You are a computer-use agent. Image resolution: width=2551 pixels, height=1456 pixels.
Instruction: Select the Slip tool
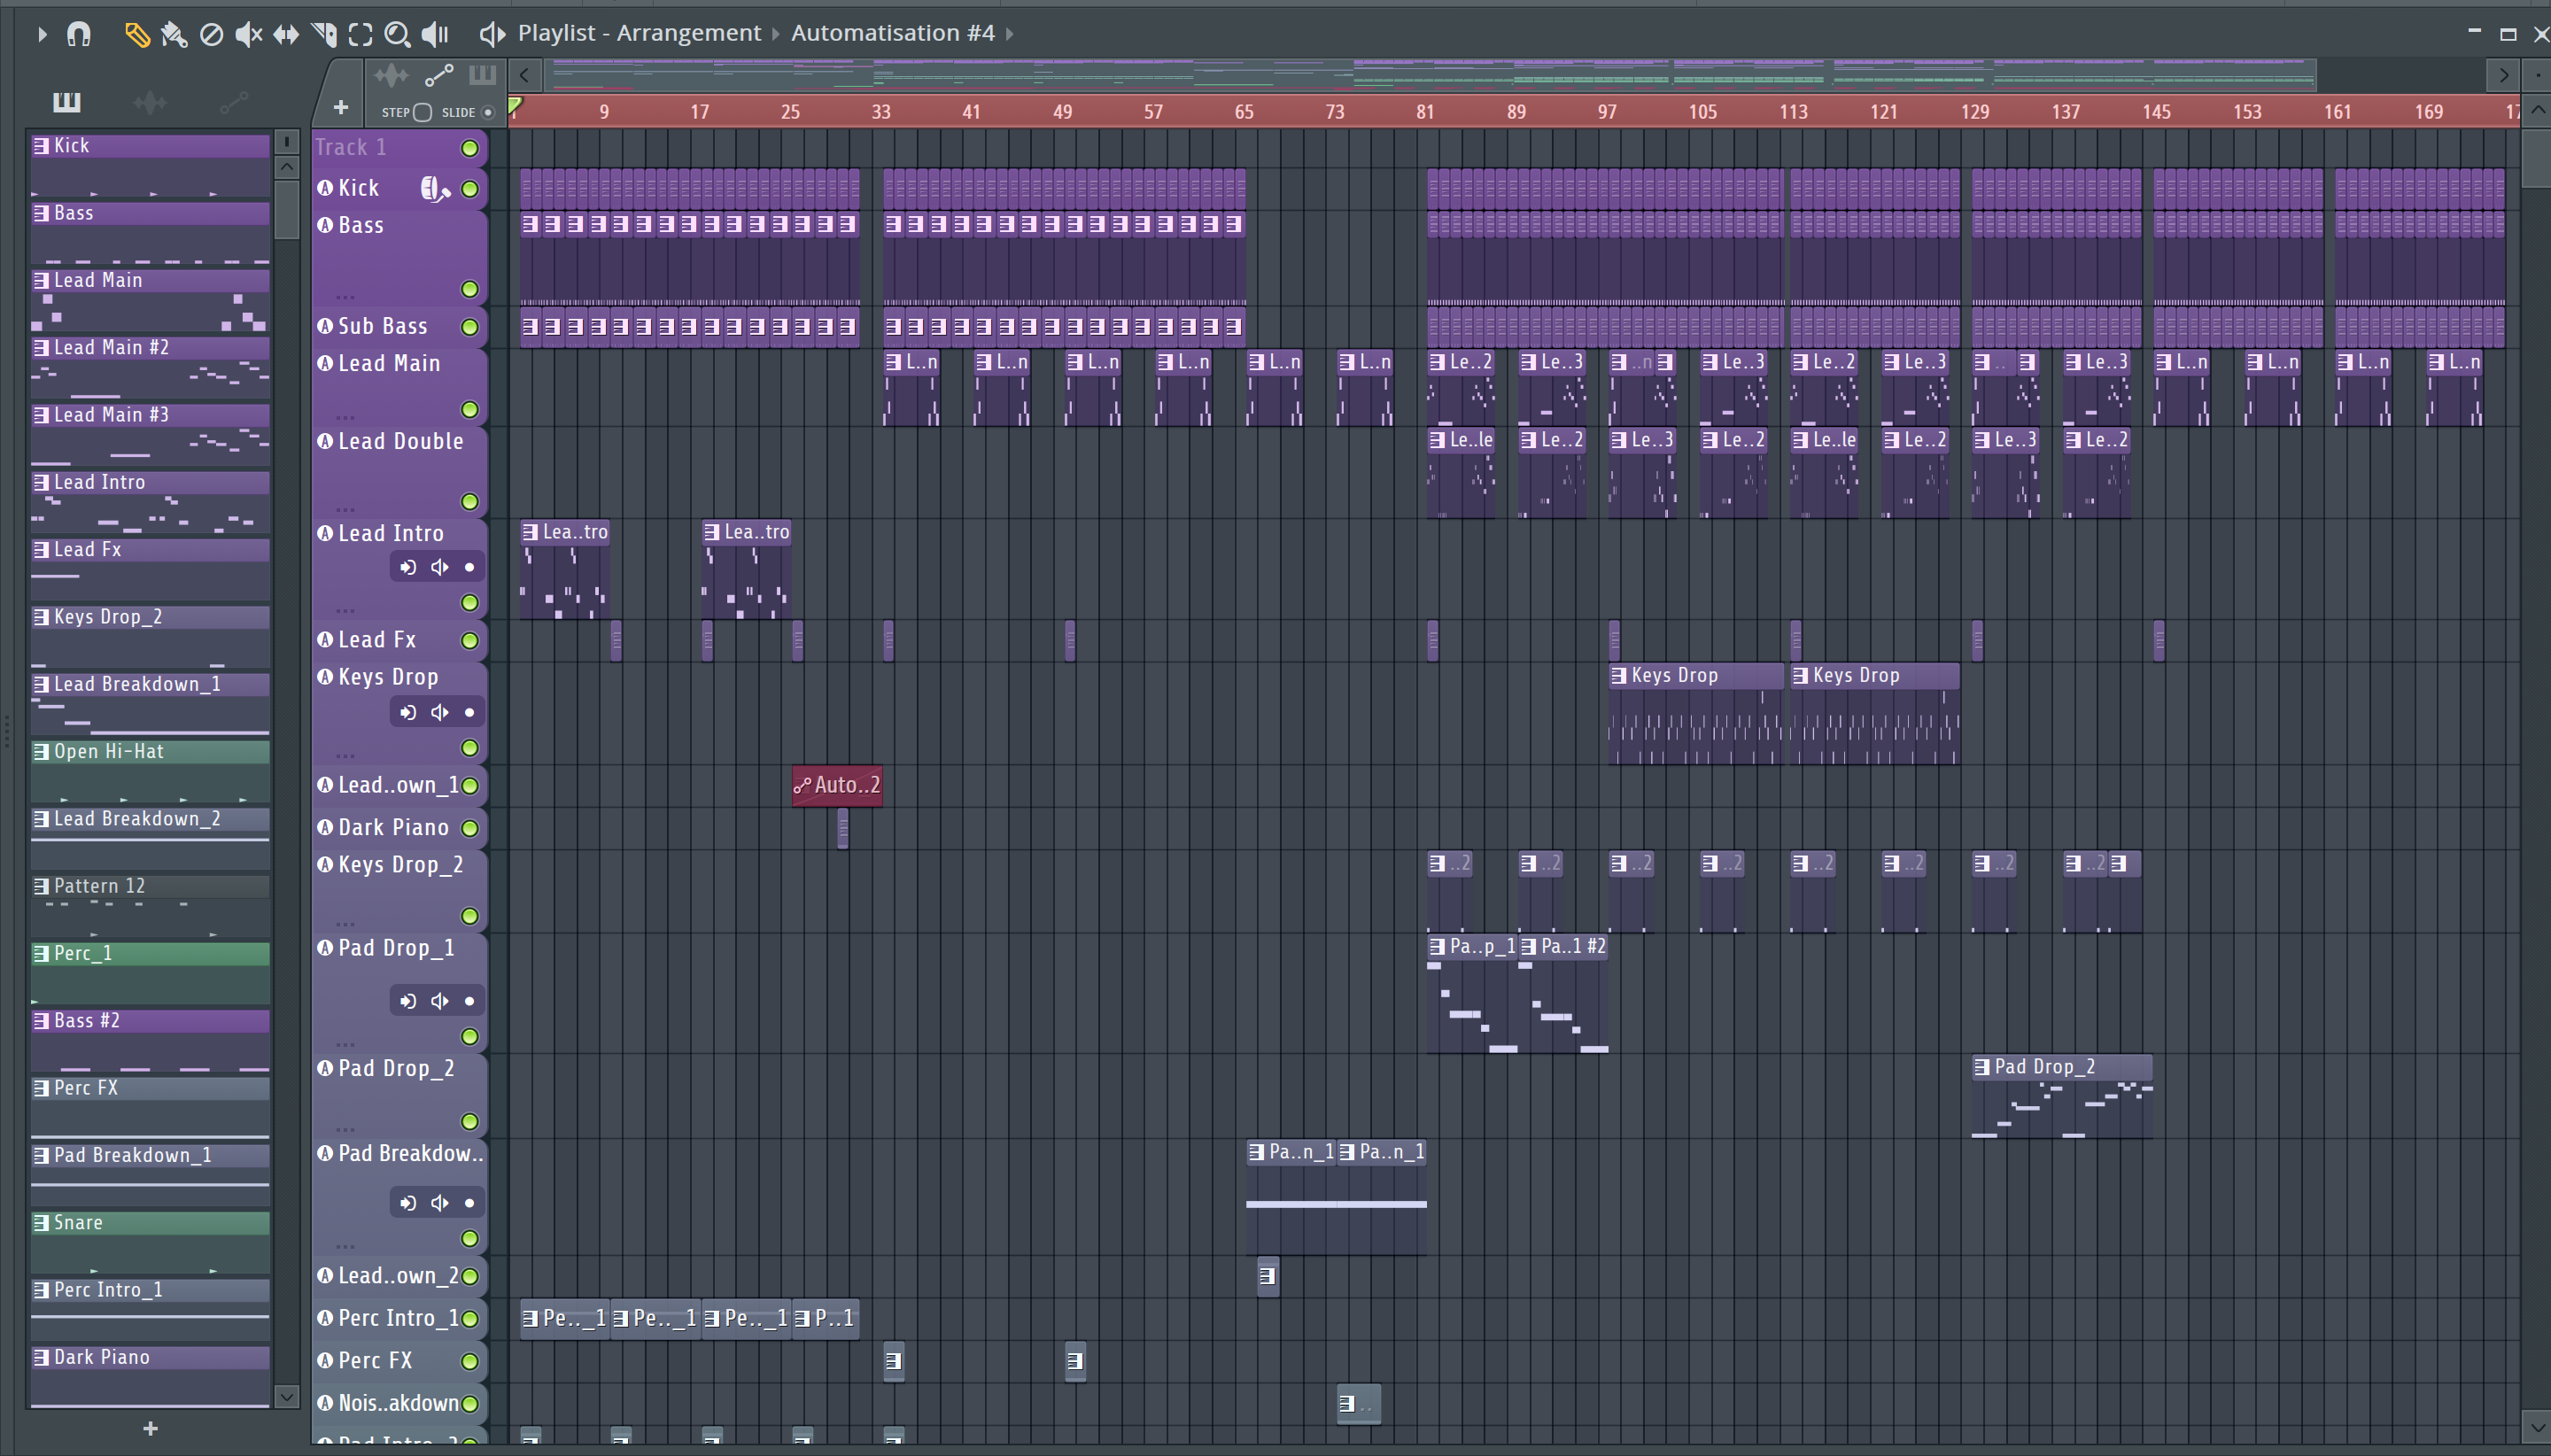click(x=286, y=34)
